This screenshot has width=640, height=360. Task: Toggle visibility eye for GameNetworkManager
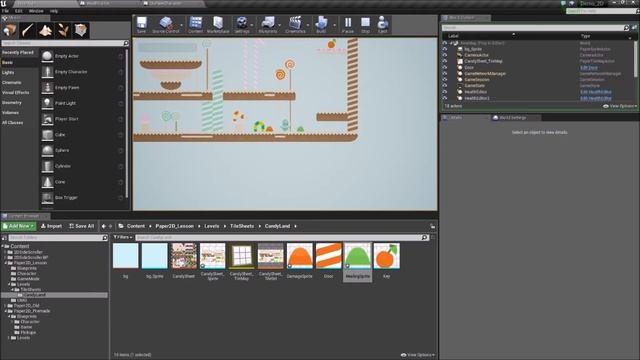(x=445, y=73)
